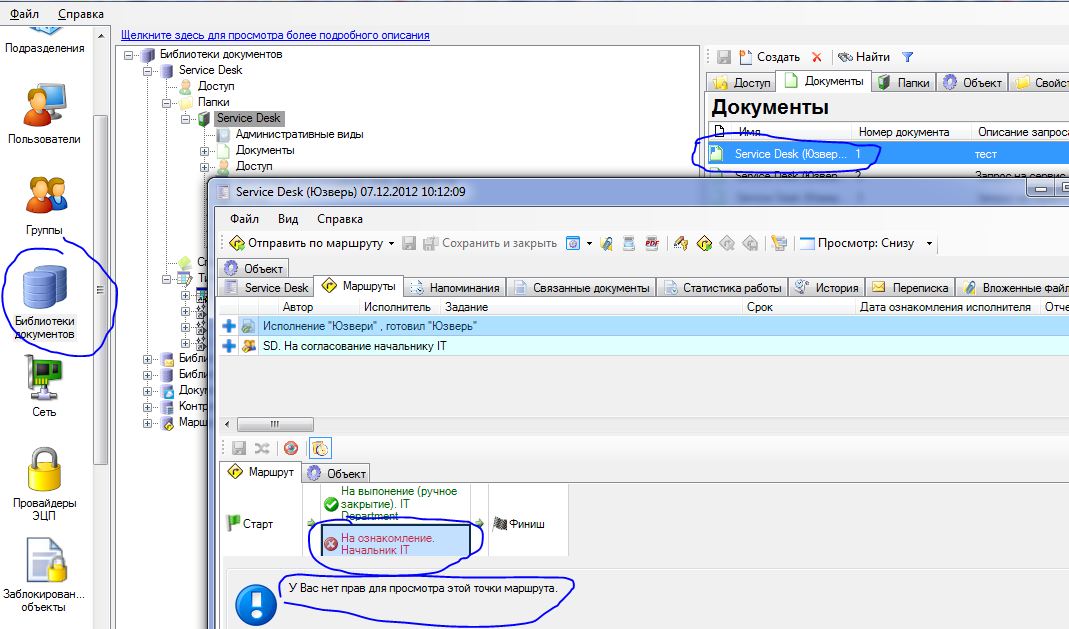Select Административные виды in the tree
Viewport: 1069px width, 629px height.
pyautogui.click(x=299, y=134)
